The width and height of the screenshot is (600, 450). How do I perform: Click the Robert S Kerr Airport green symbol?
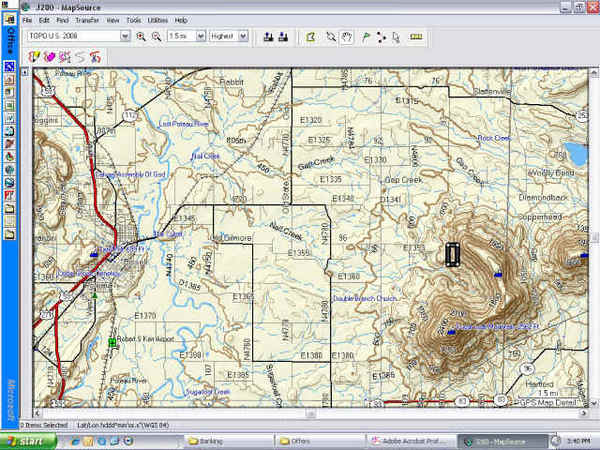pyautogui.click(x=112, y=342)
